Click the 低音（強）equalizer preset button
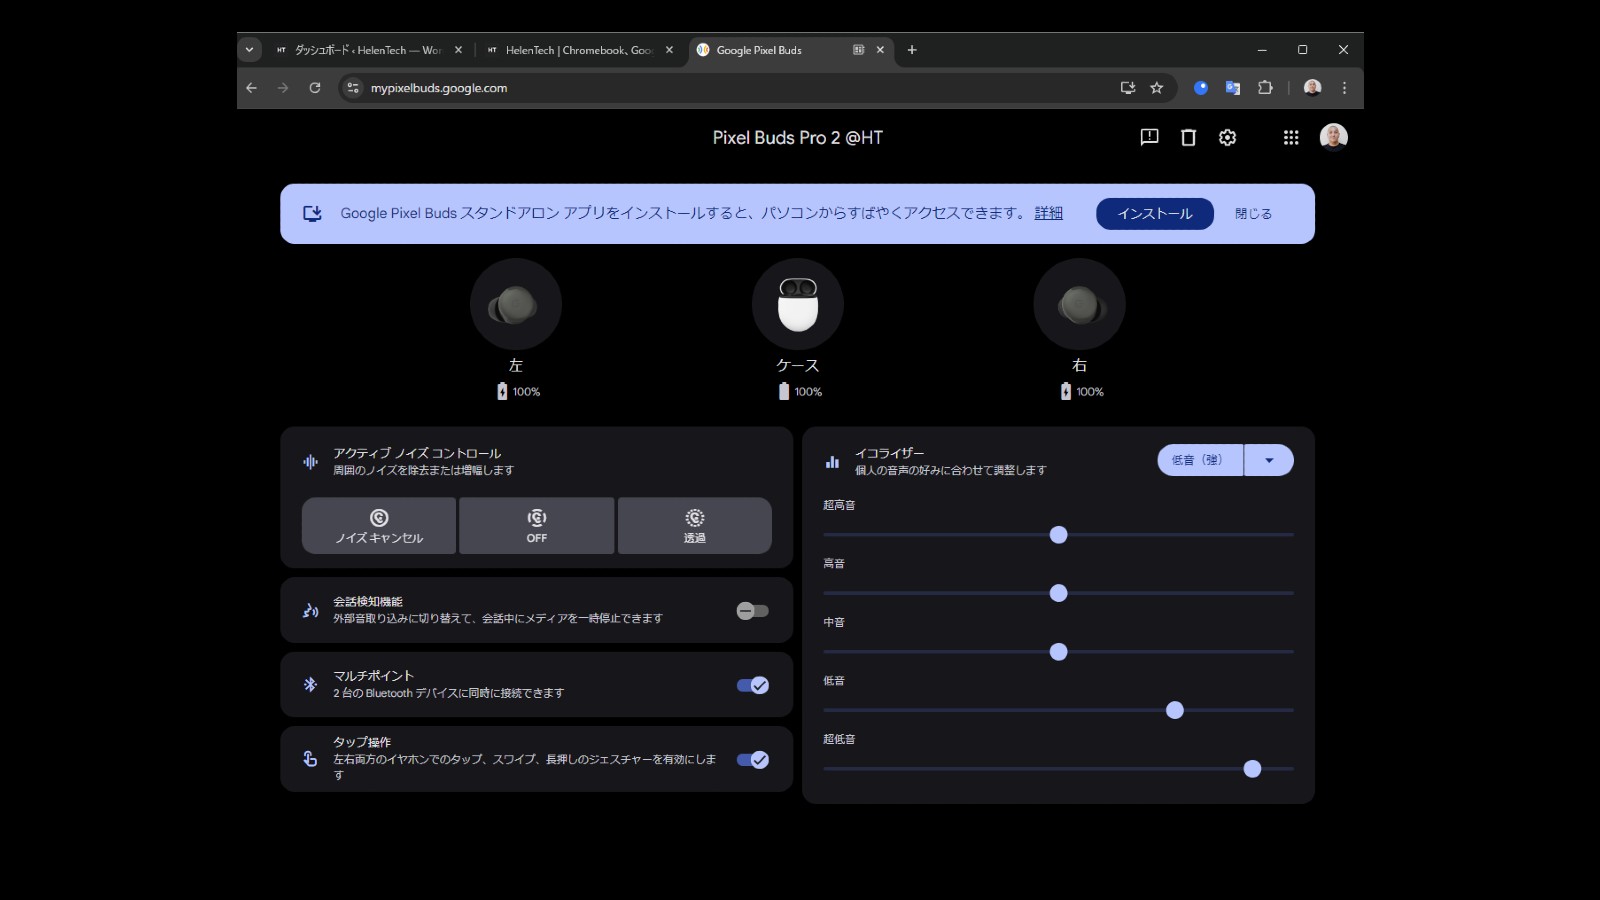 point(1200,460)
